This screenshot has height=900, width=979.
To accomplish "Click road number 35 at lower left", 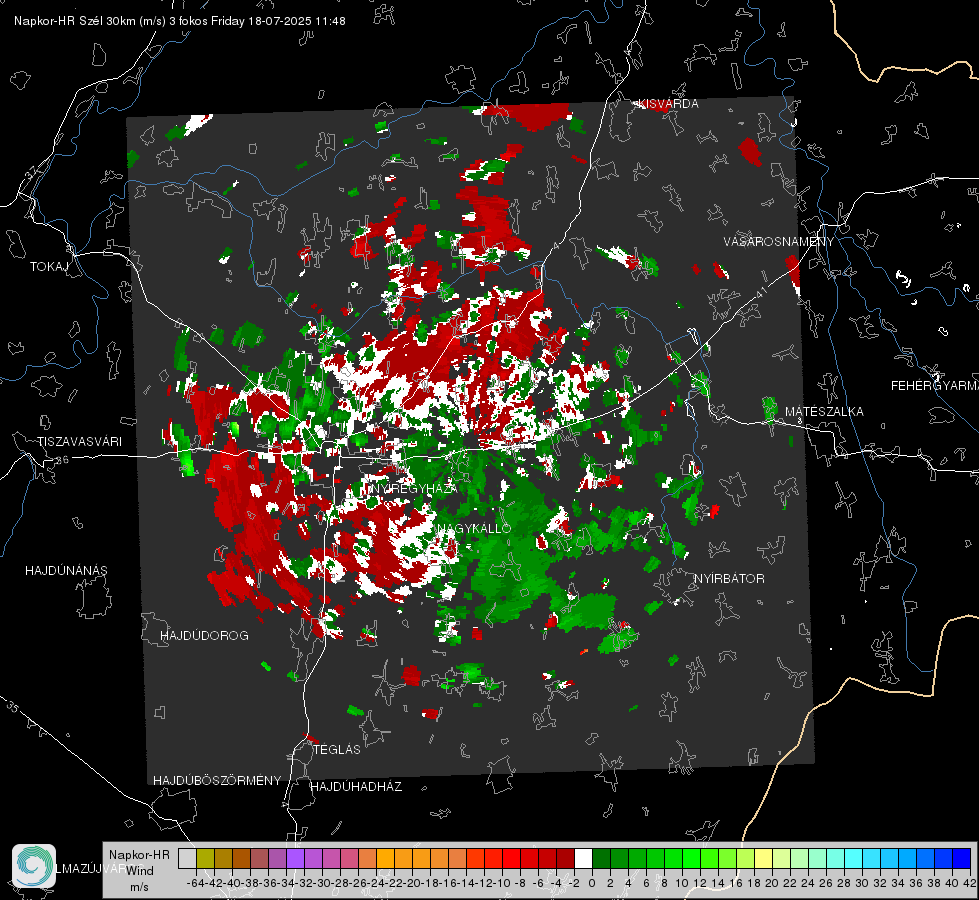I will (13, 707).
